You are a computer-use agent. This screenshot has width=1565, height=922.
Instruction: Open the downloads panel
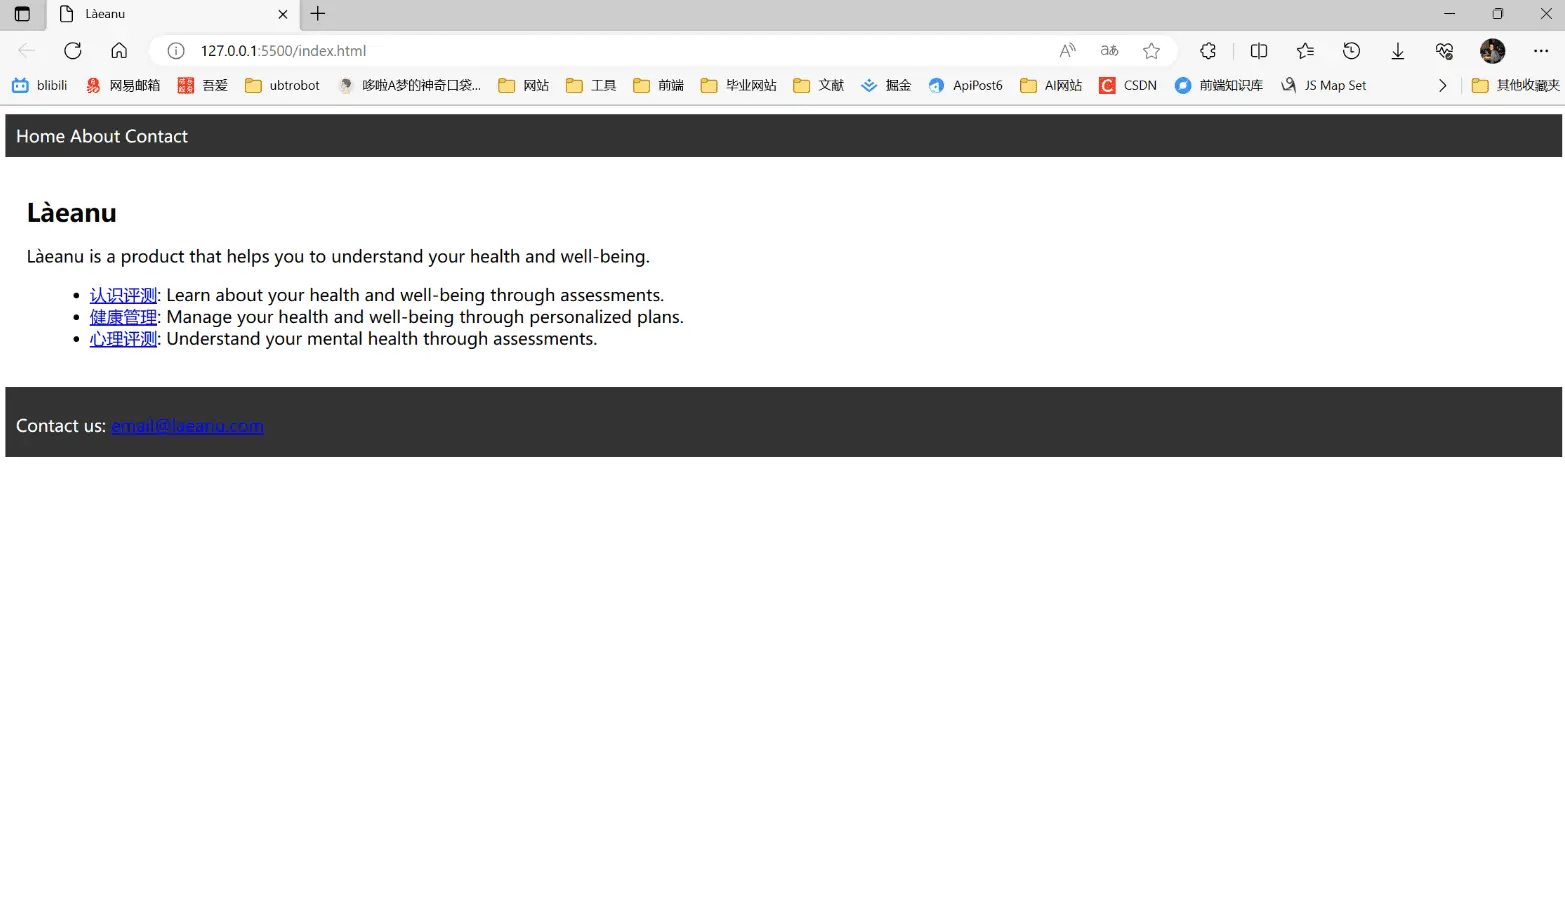[1397, 51]
